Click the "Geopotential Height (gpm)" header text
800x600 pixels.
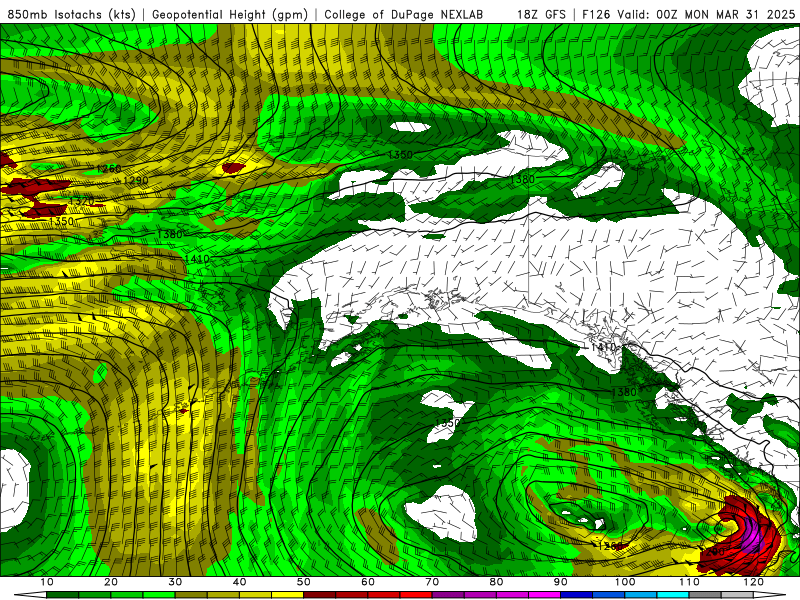point(230,15)
